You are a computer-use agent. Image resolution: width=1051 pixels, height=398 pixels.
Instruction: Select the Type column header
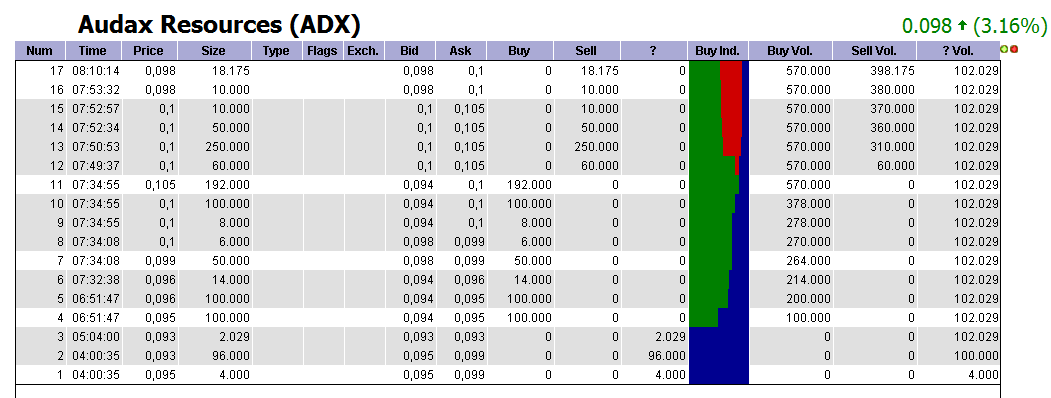(x=276, y=51)
